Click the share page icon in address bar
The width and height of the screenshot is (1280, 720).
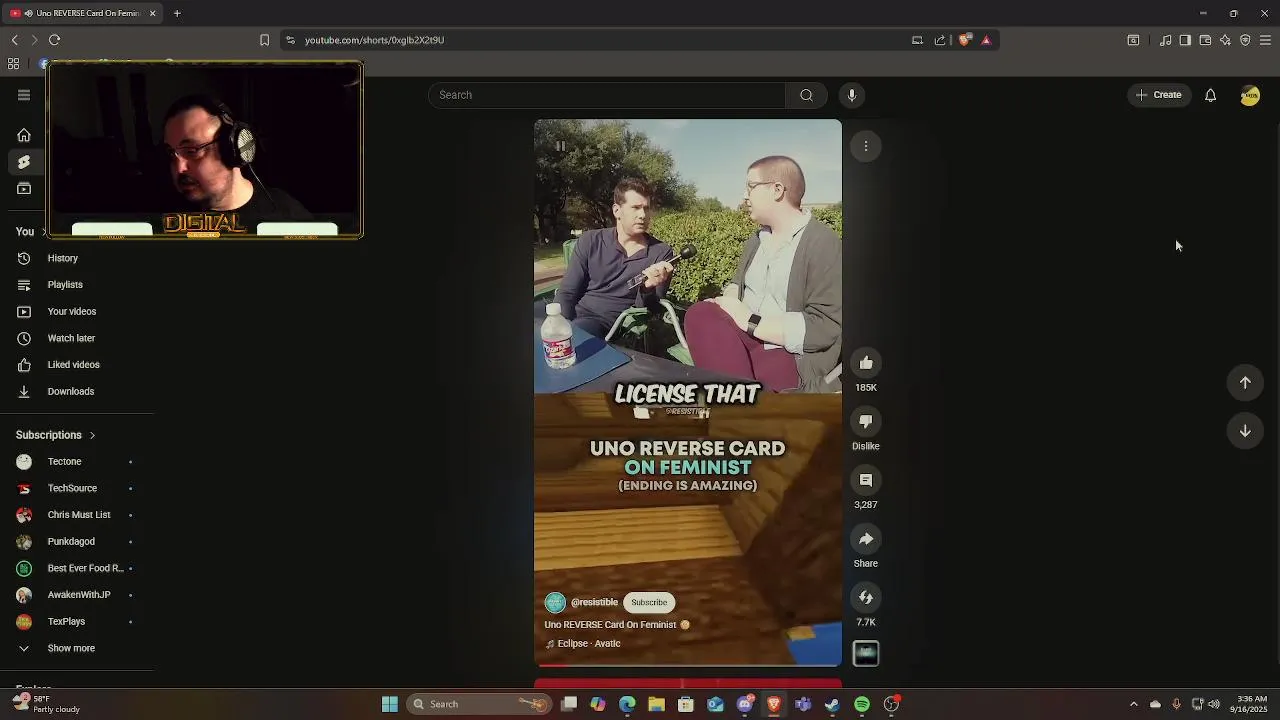click(940, 40)
